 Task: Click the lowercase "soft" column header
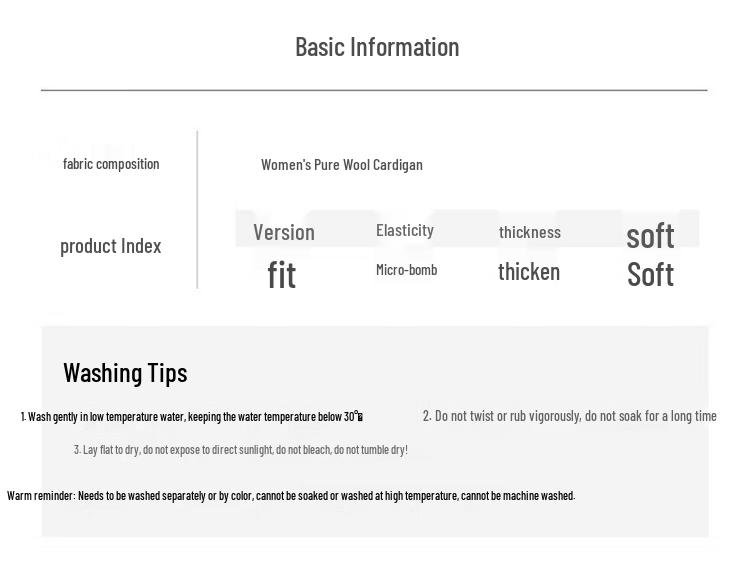click(x=650, y=236)
